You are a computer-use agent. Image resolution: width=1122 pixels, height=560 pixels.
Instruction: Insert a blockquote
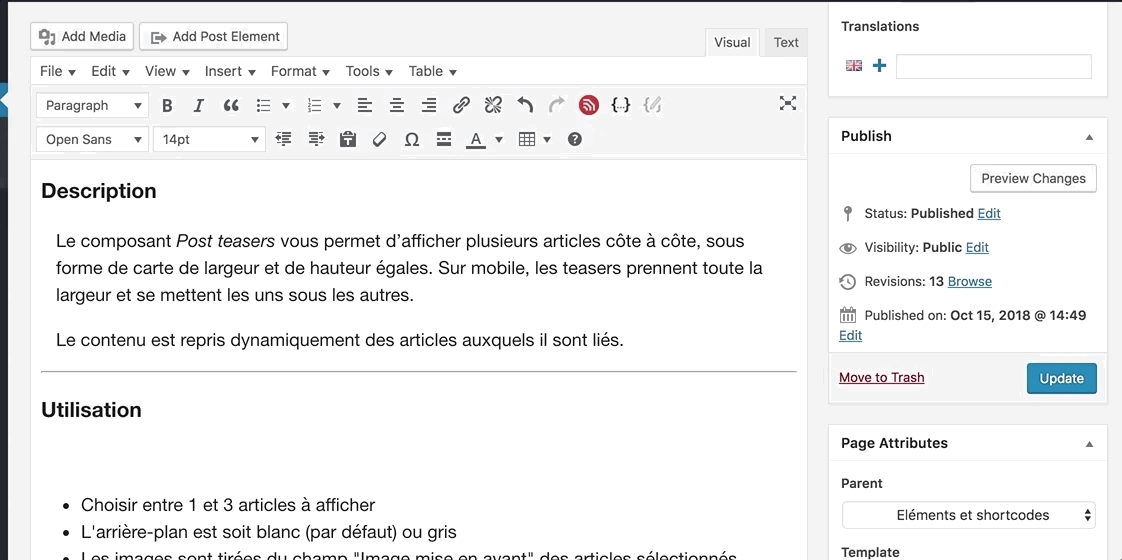(231, 106)
